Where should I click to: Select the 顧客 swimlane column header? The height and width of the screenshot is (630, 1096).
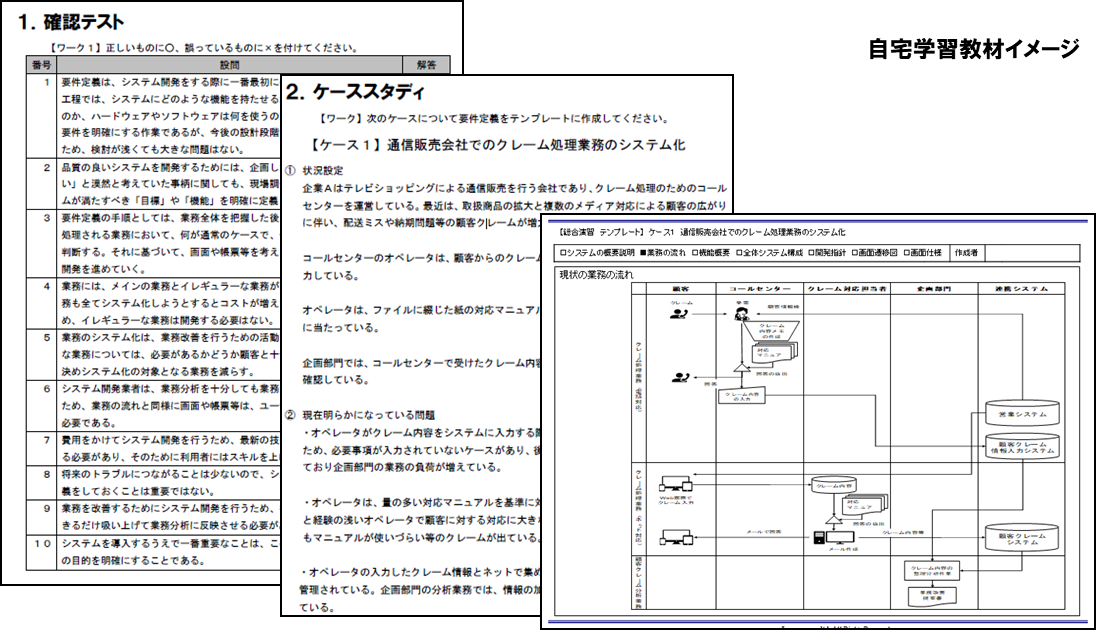click(x=681, y=288)
